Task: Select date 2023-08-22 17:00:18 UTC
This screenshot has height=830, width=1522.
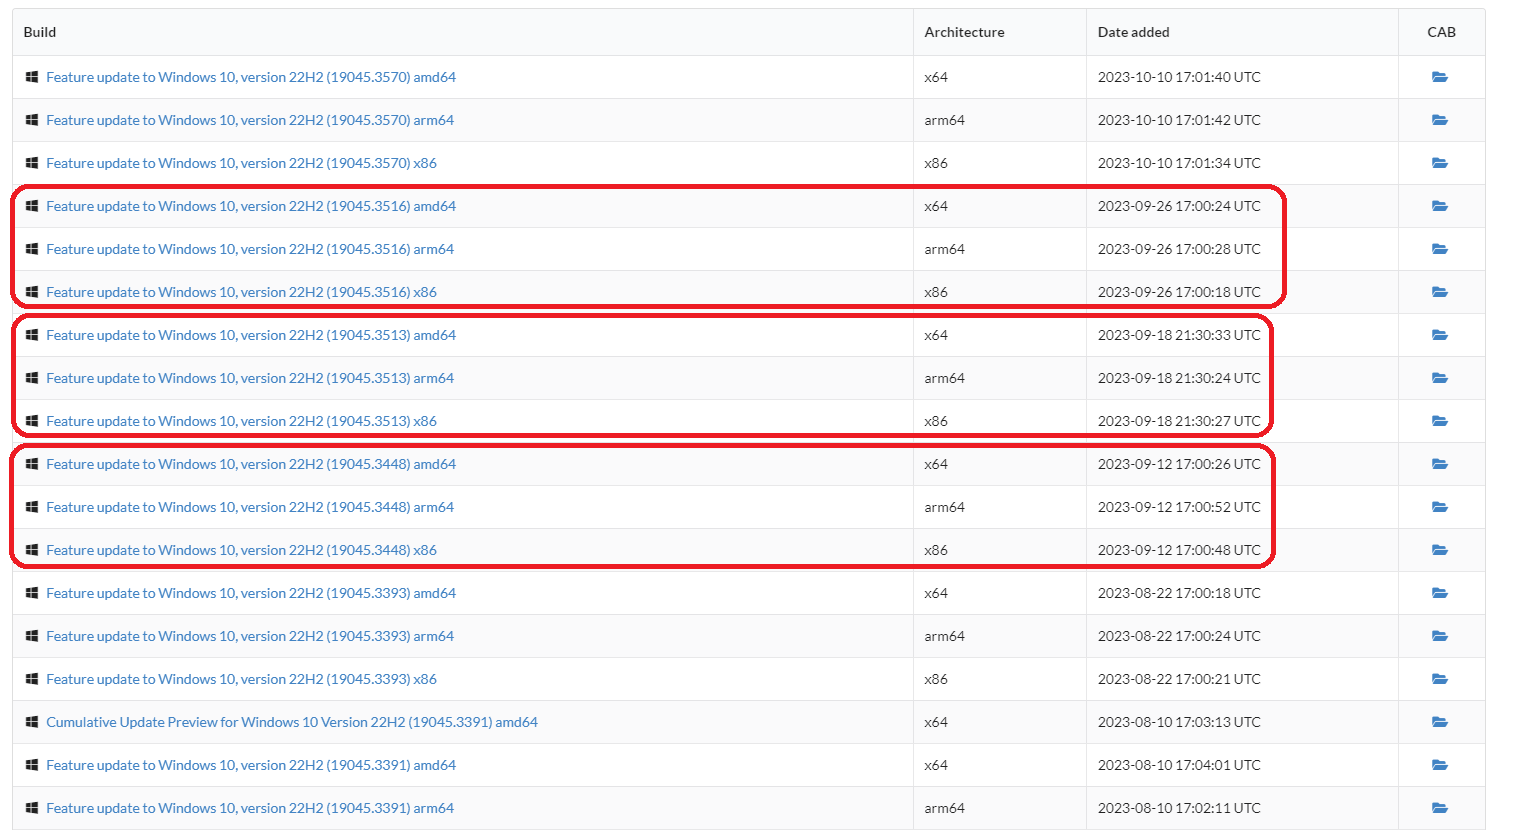Action: 1179,593
